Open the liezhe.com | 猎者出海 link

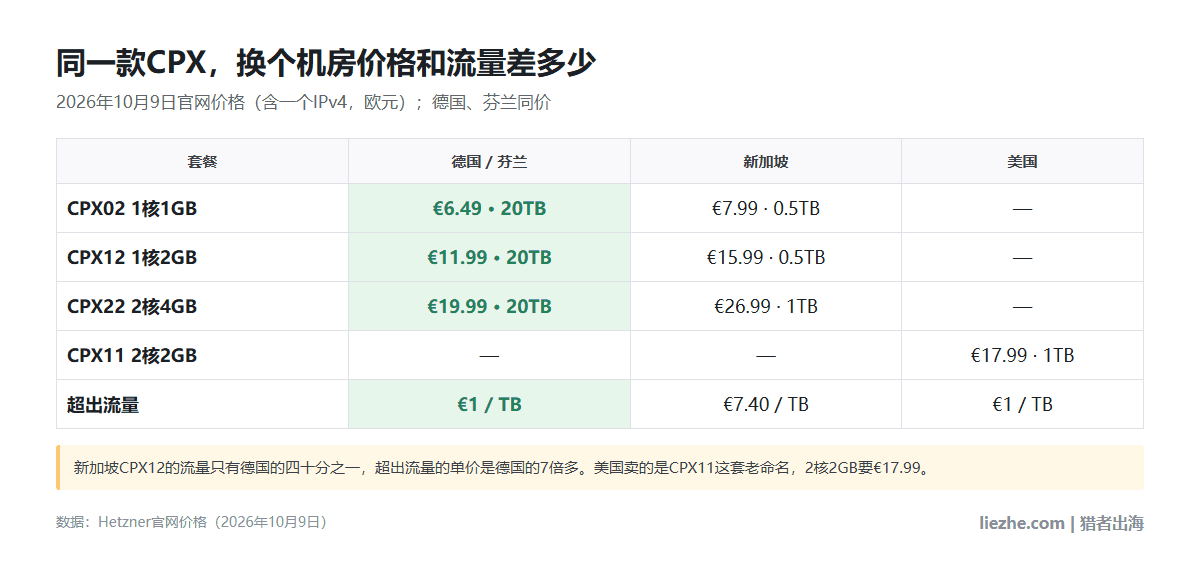(1061, 523)
